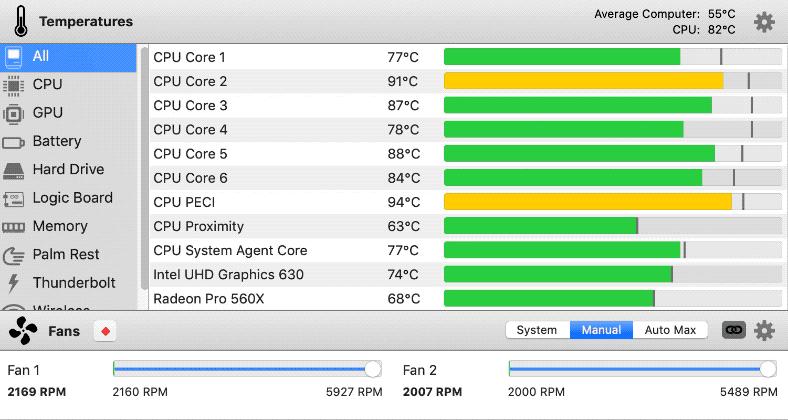
Task: Open Logic Board sensor category
Action: pyautogui.click(x=72, y=198)
